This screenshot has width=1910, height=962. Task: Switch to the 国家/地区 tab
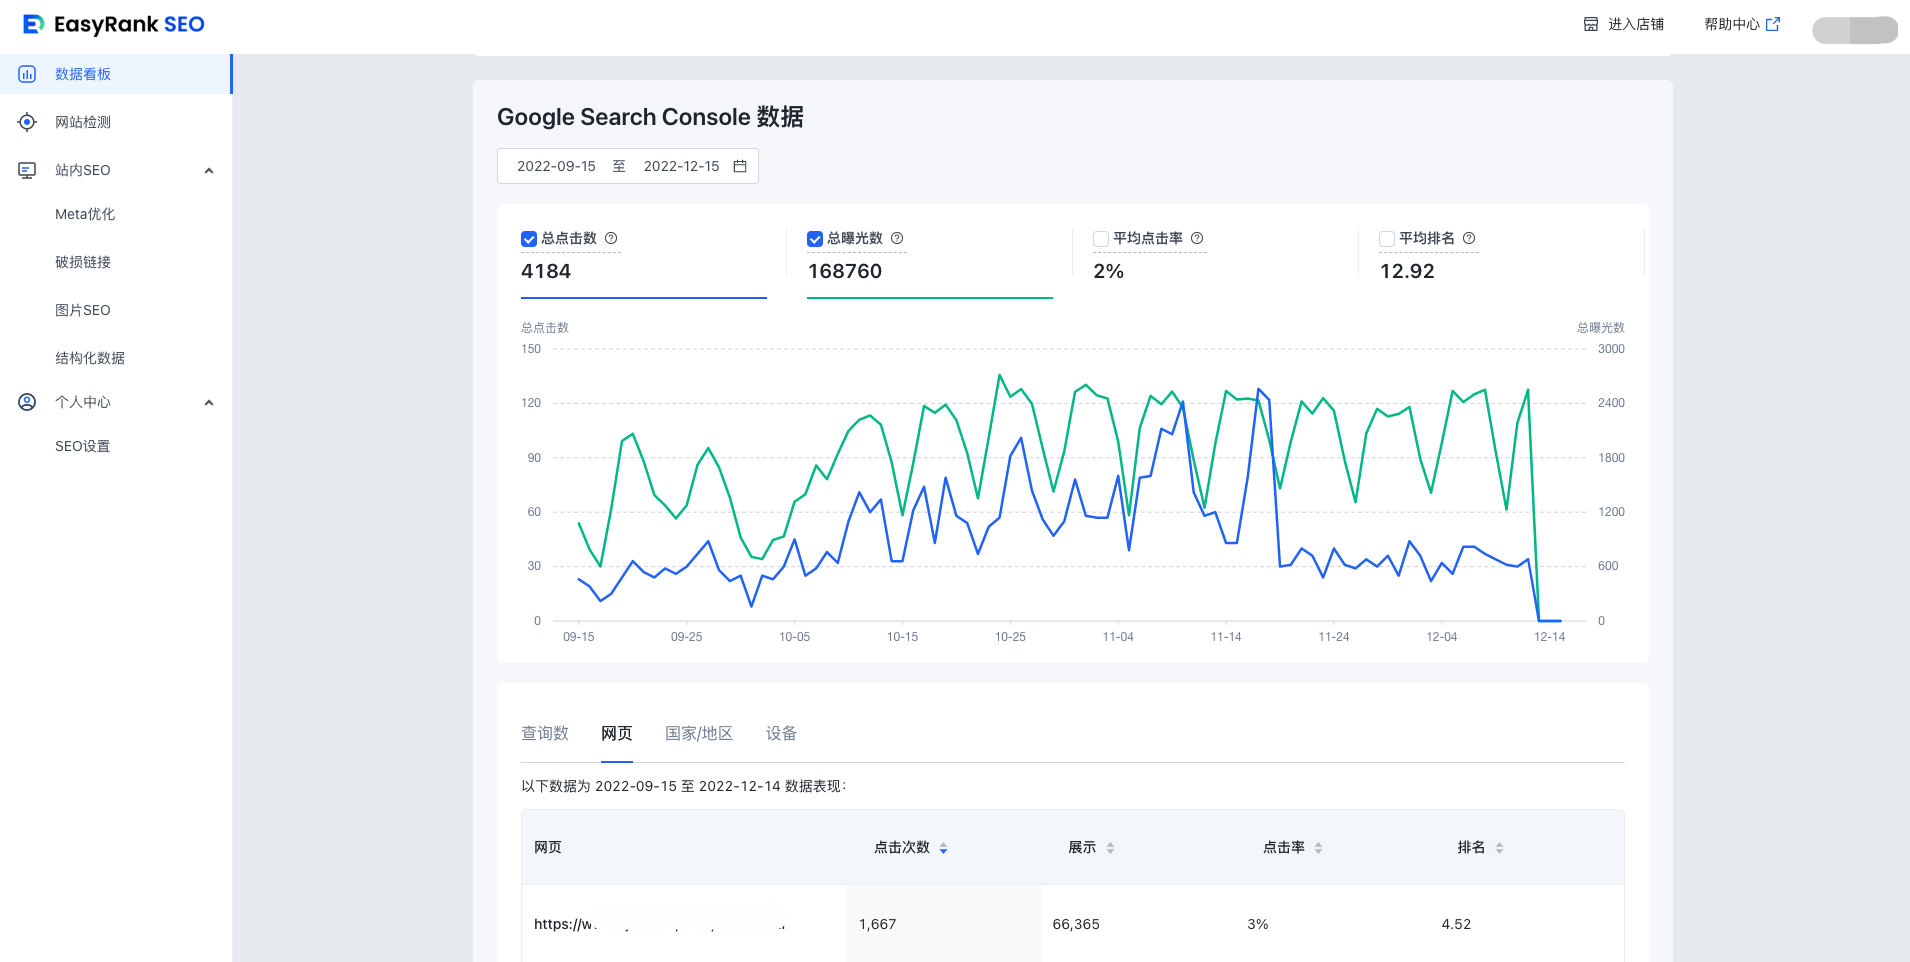(x=699, y=733)
